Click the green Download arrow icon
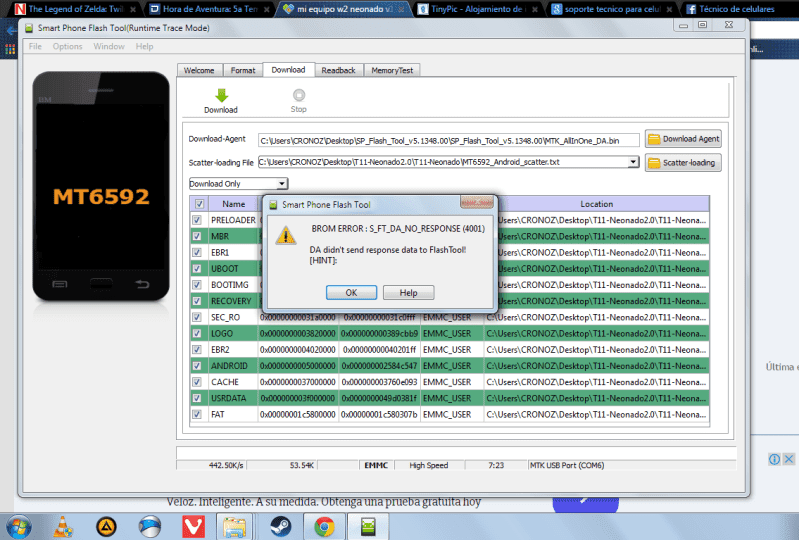The width and height of the screenshot is (799, 540). [221, 95]
